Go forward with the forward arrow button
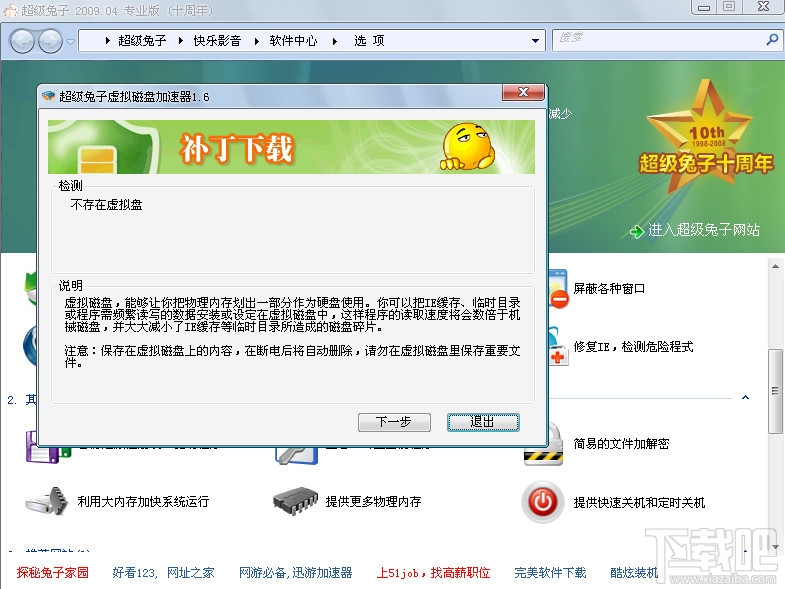 [50, 41]
